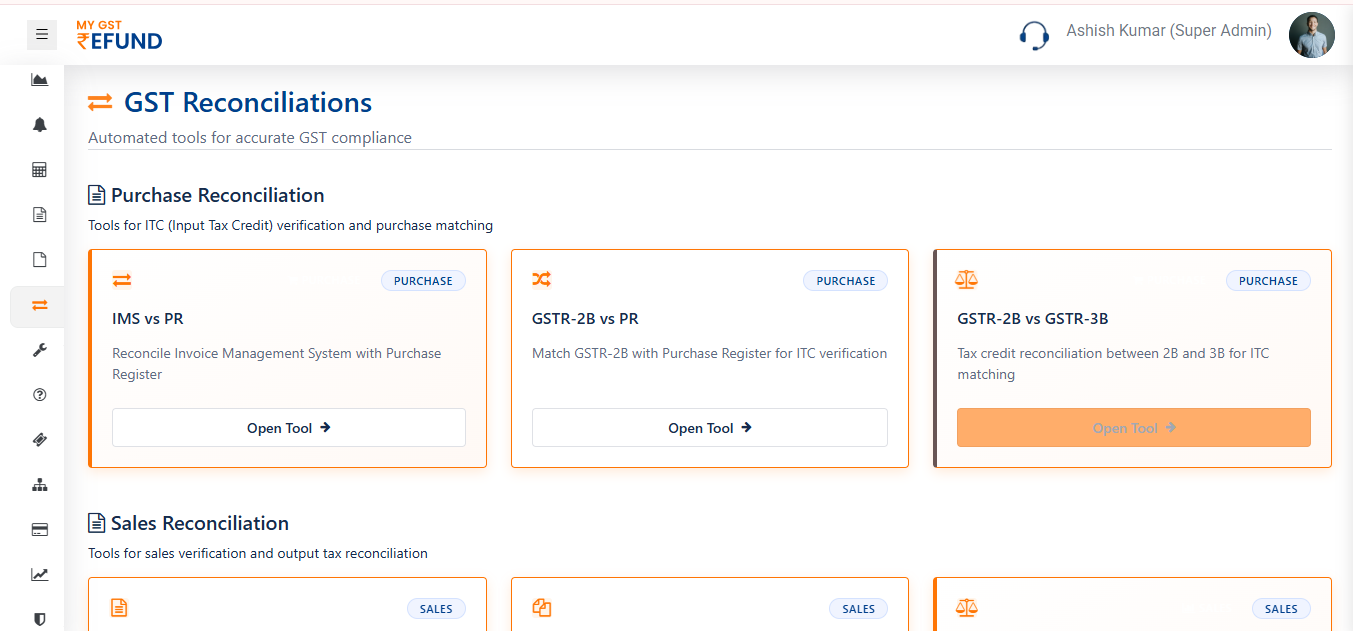Select the wrench tools sidebar icon
The height and width of the screenshot is (631, 1353).
point(40,350)
